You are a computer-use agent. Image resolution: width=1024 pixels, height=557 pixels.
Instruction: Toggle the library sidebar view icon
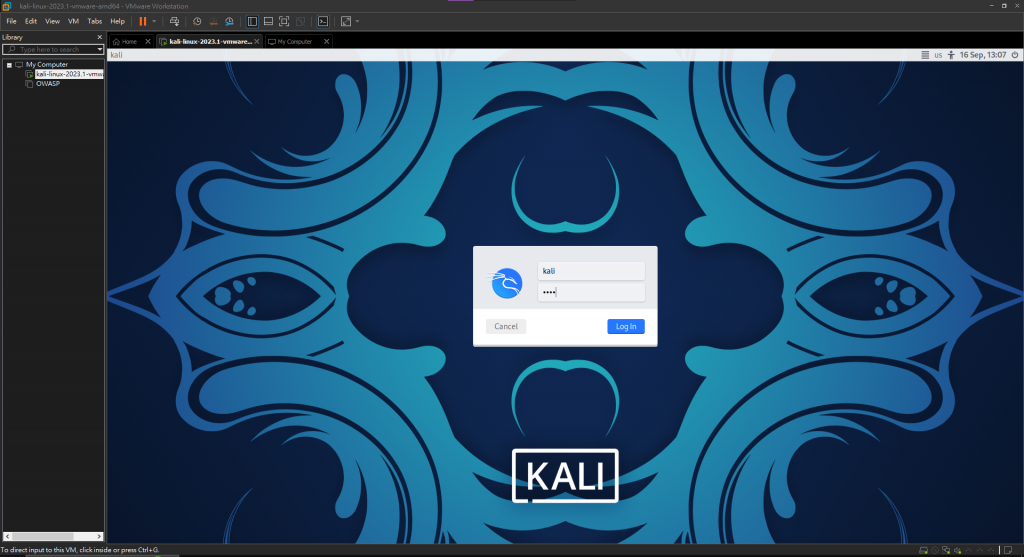[252, 21]
